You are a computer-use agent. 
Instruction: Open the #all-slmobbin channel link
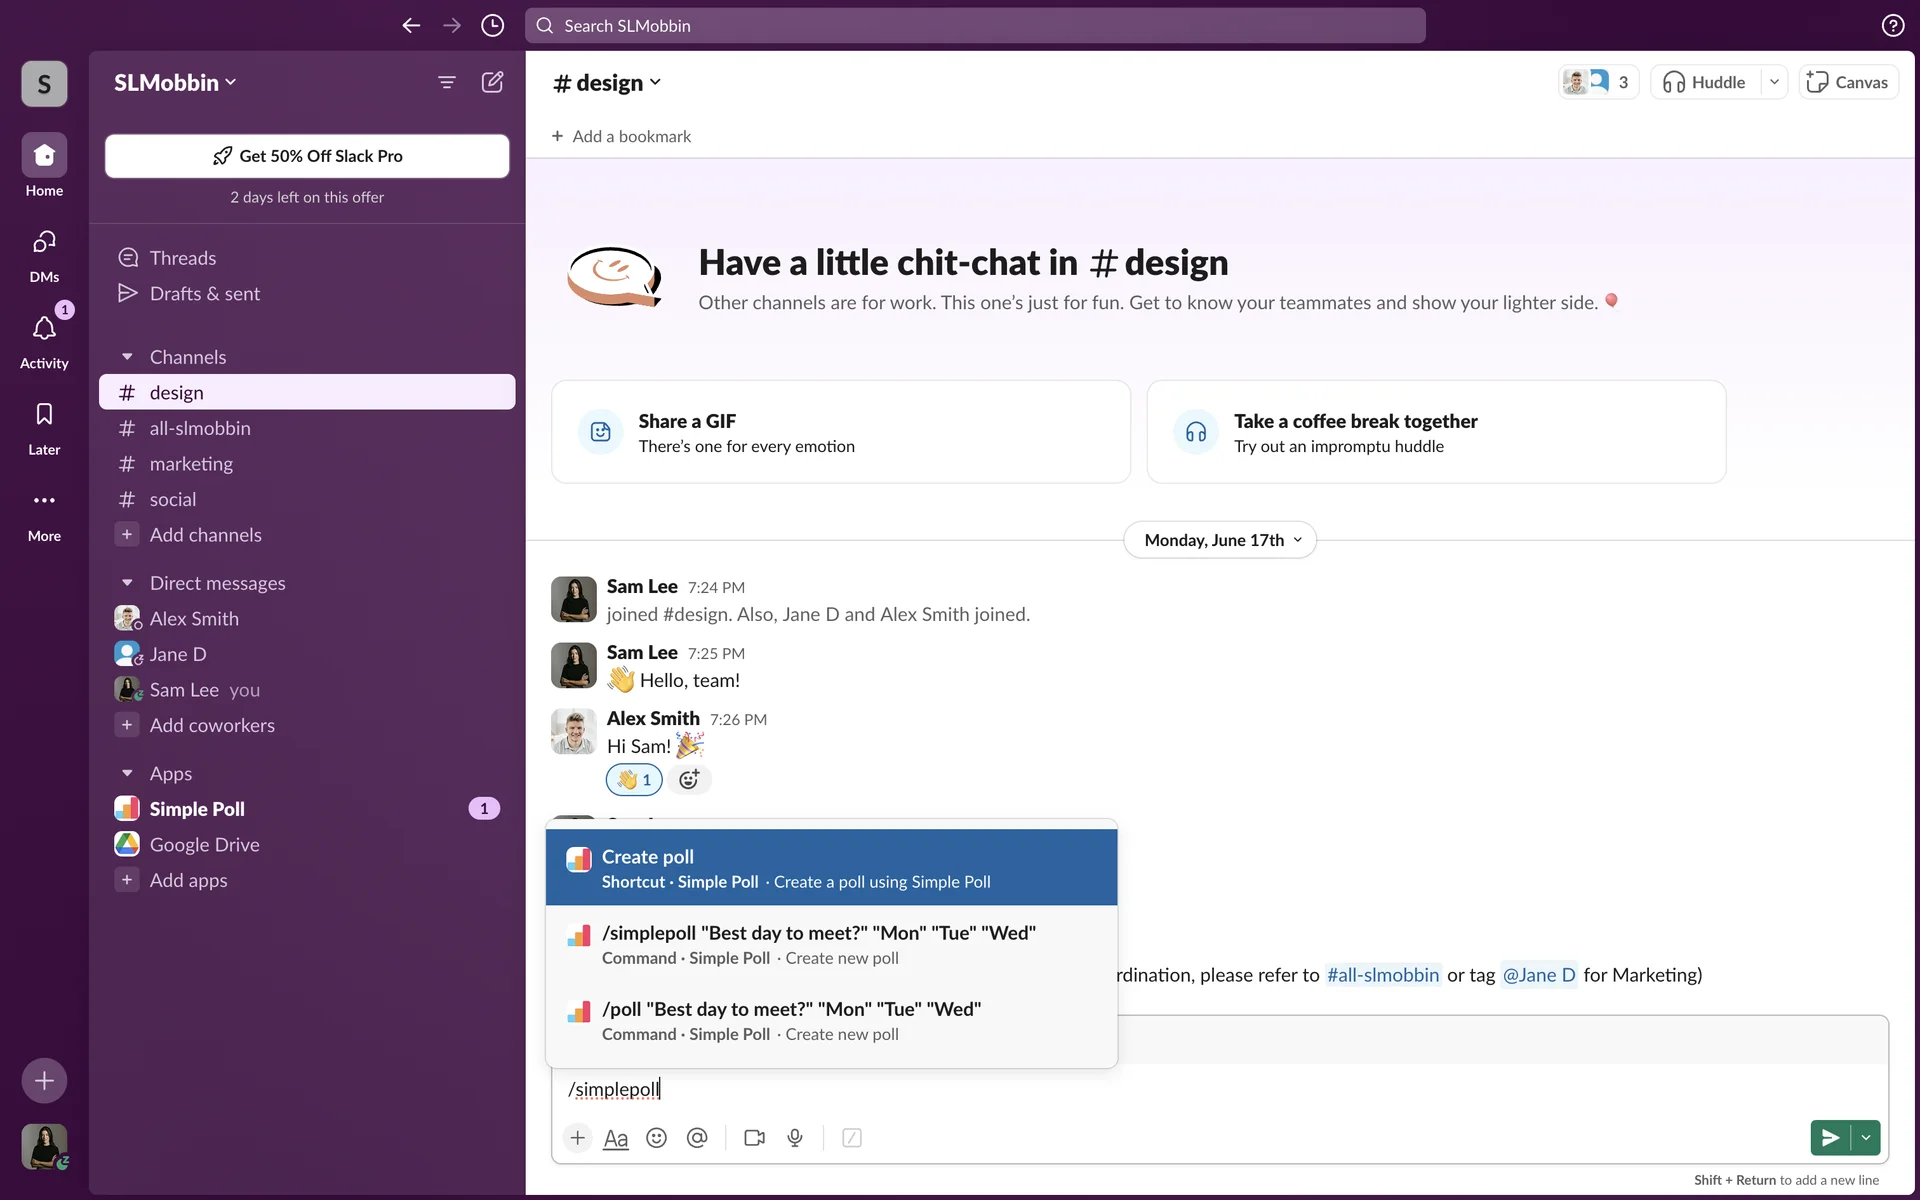point(1382,975)
